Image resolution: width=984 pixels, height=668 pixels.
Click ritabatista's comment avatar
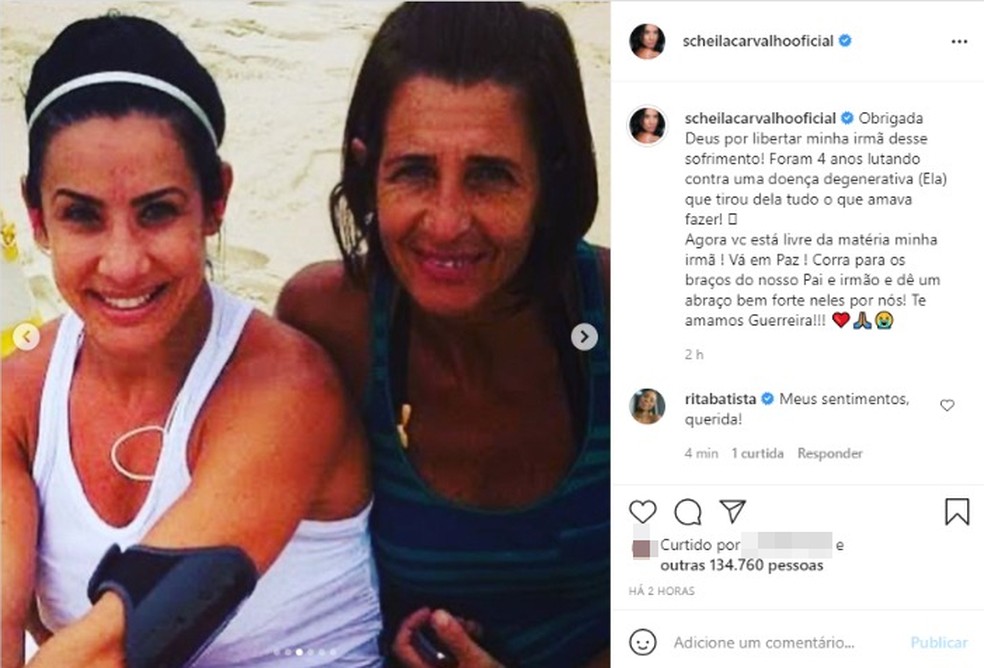coord(647,406)
